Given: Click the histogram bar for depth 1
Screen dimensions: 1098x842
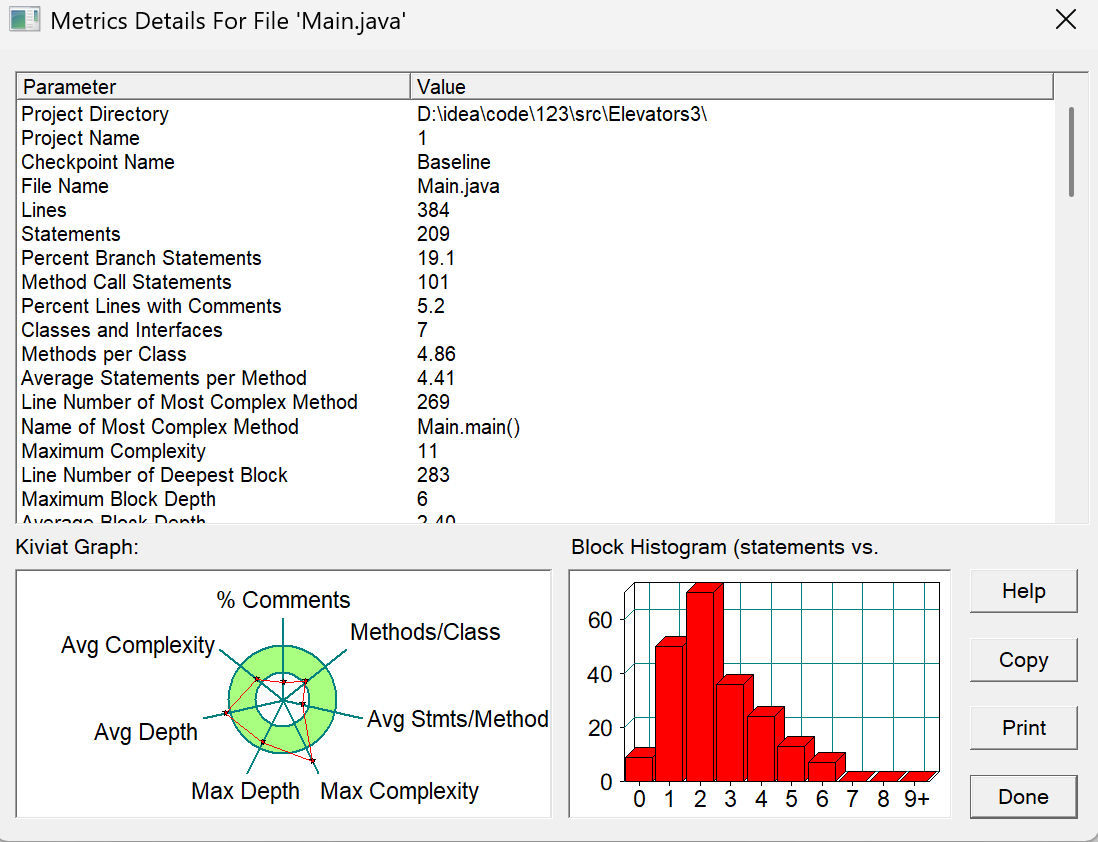Looking at the screenshot, I should 670,713.
